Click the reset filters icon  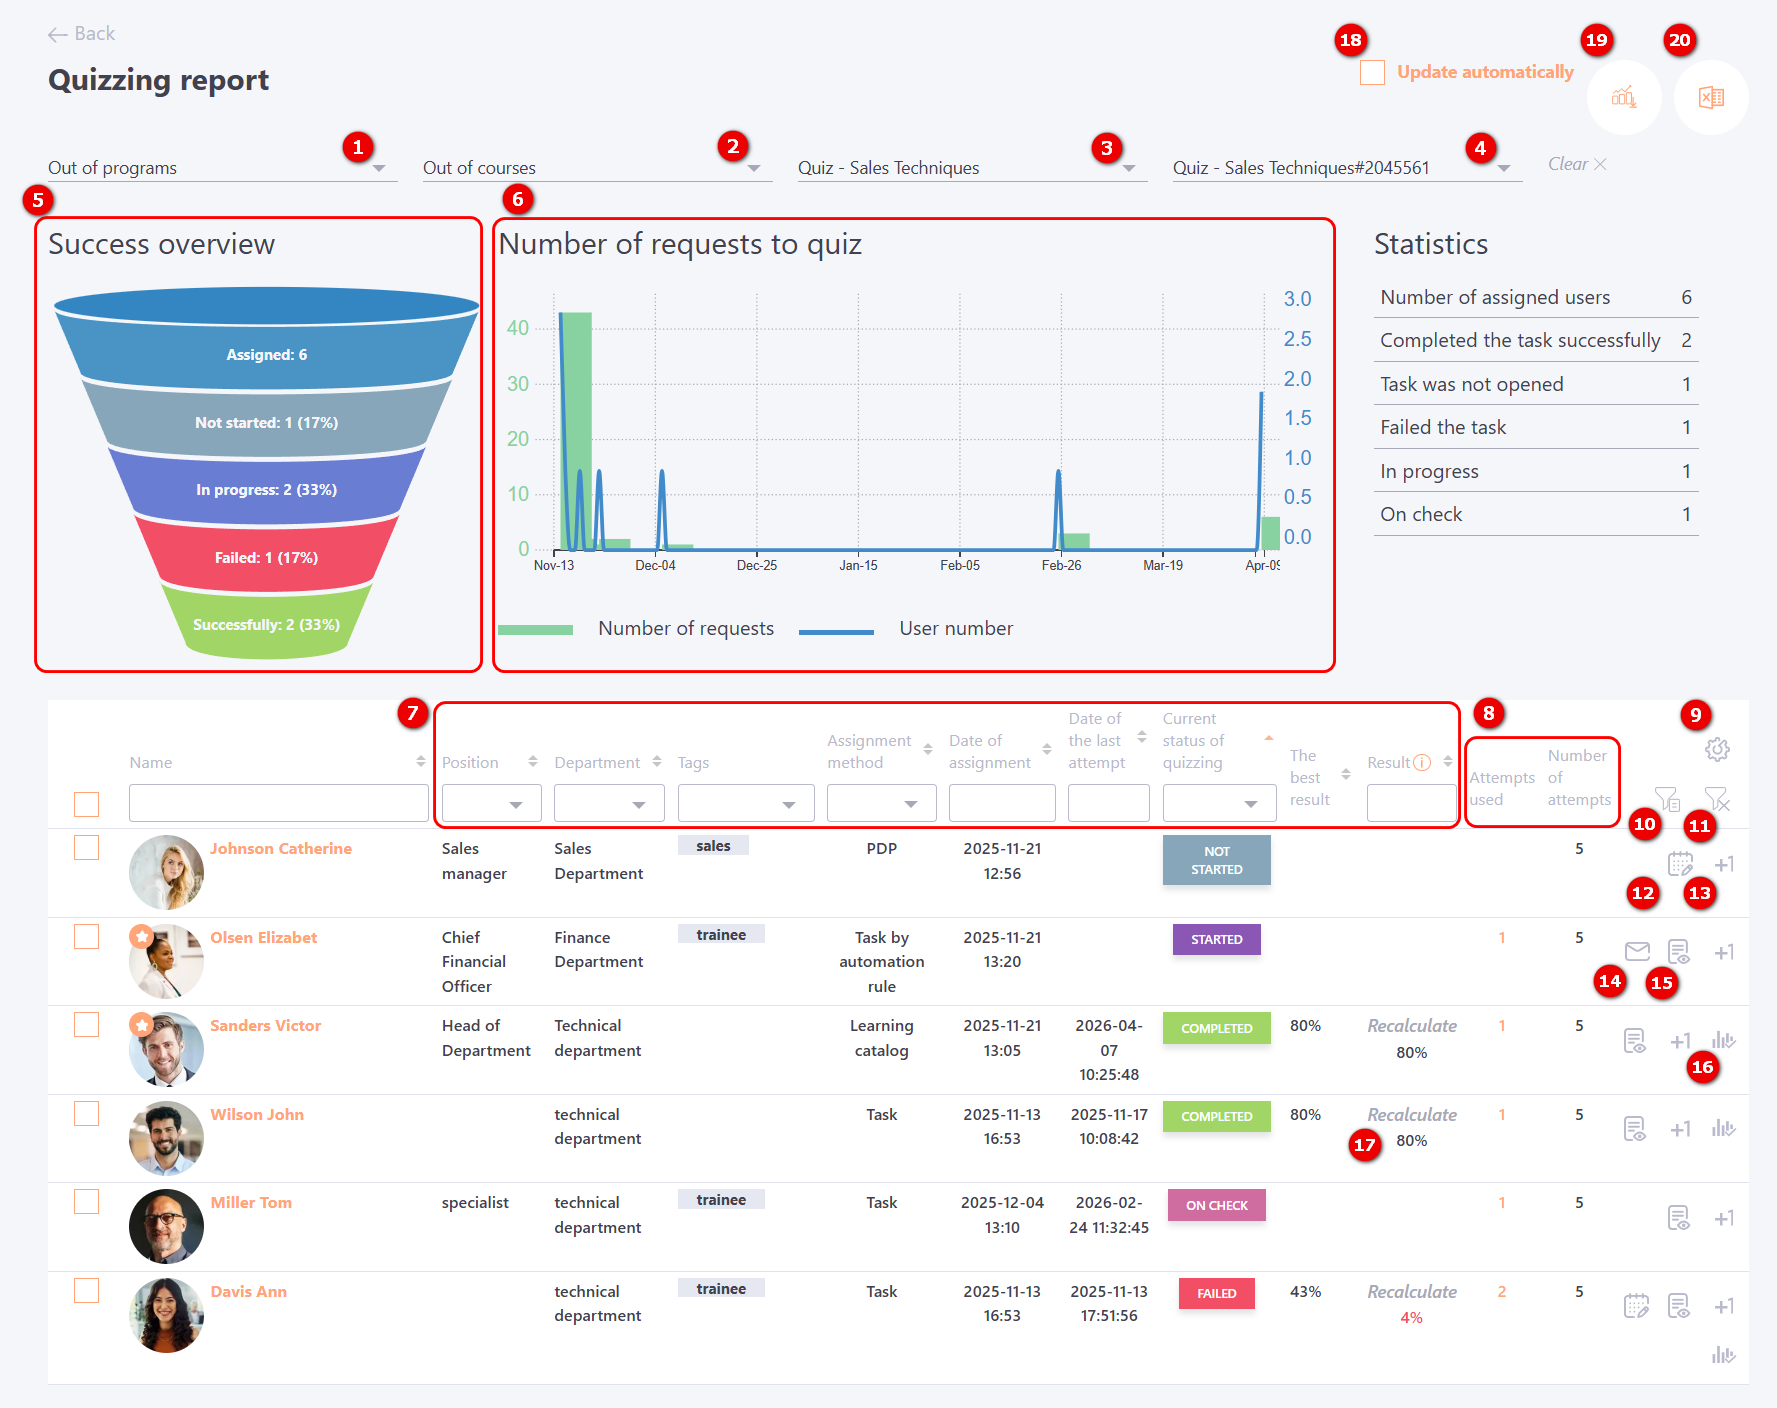[1716, 798]
